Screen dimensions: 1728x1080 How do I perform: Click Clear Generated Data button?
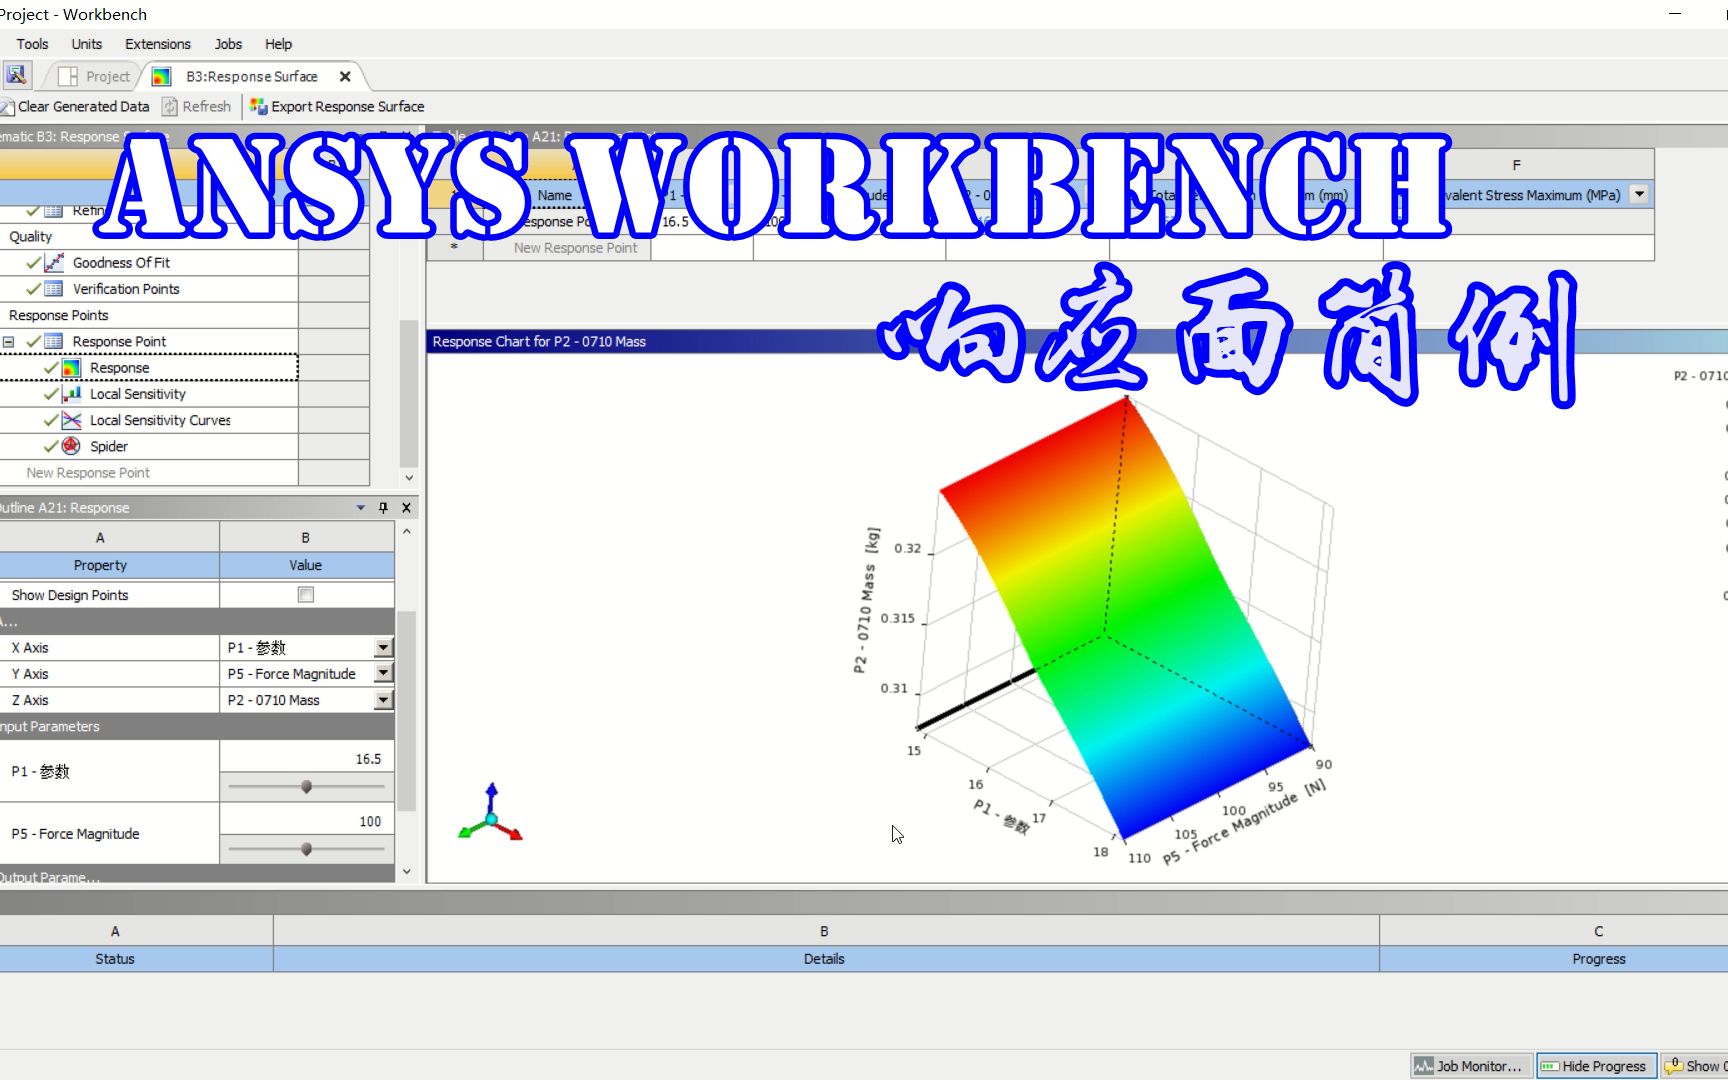coord(75,107)
